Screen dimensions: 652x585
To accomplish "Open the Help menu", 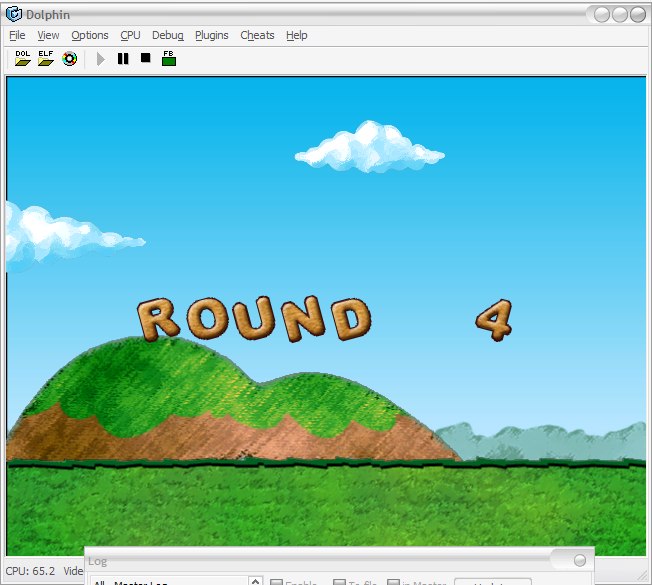I will pos(296,35).
